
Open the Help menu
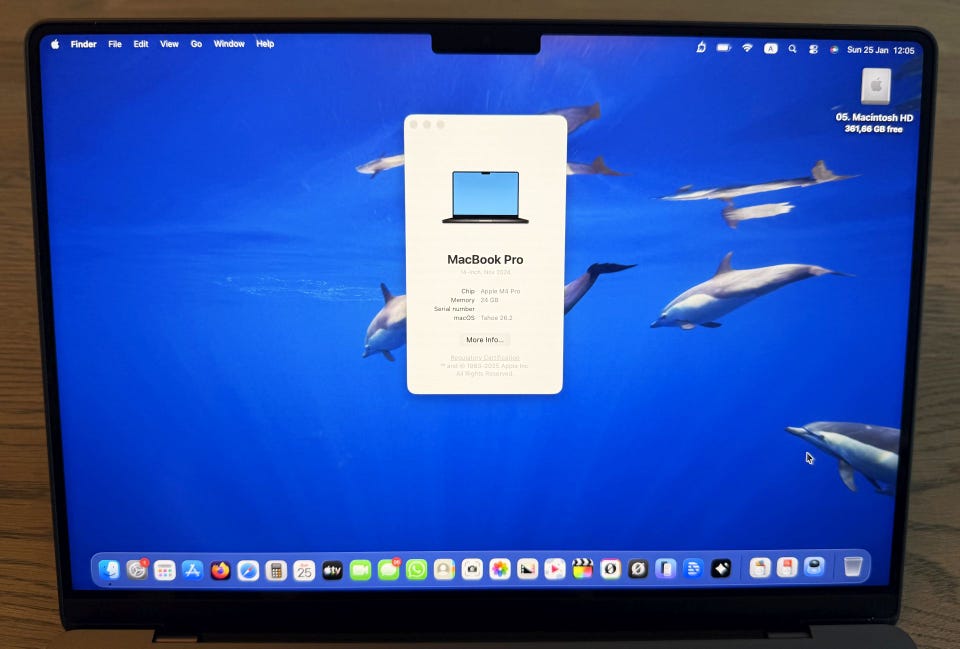click(265, 44)
